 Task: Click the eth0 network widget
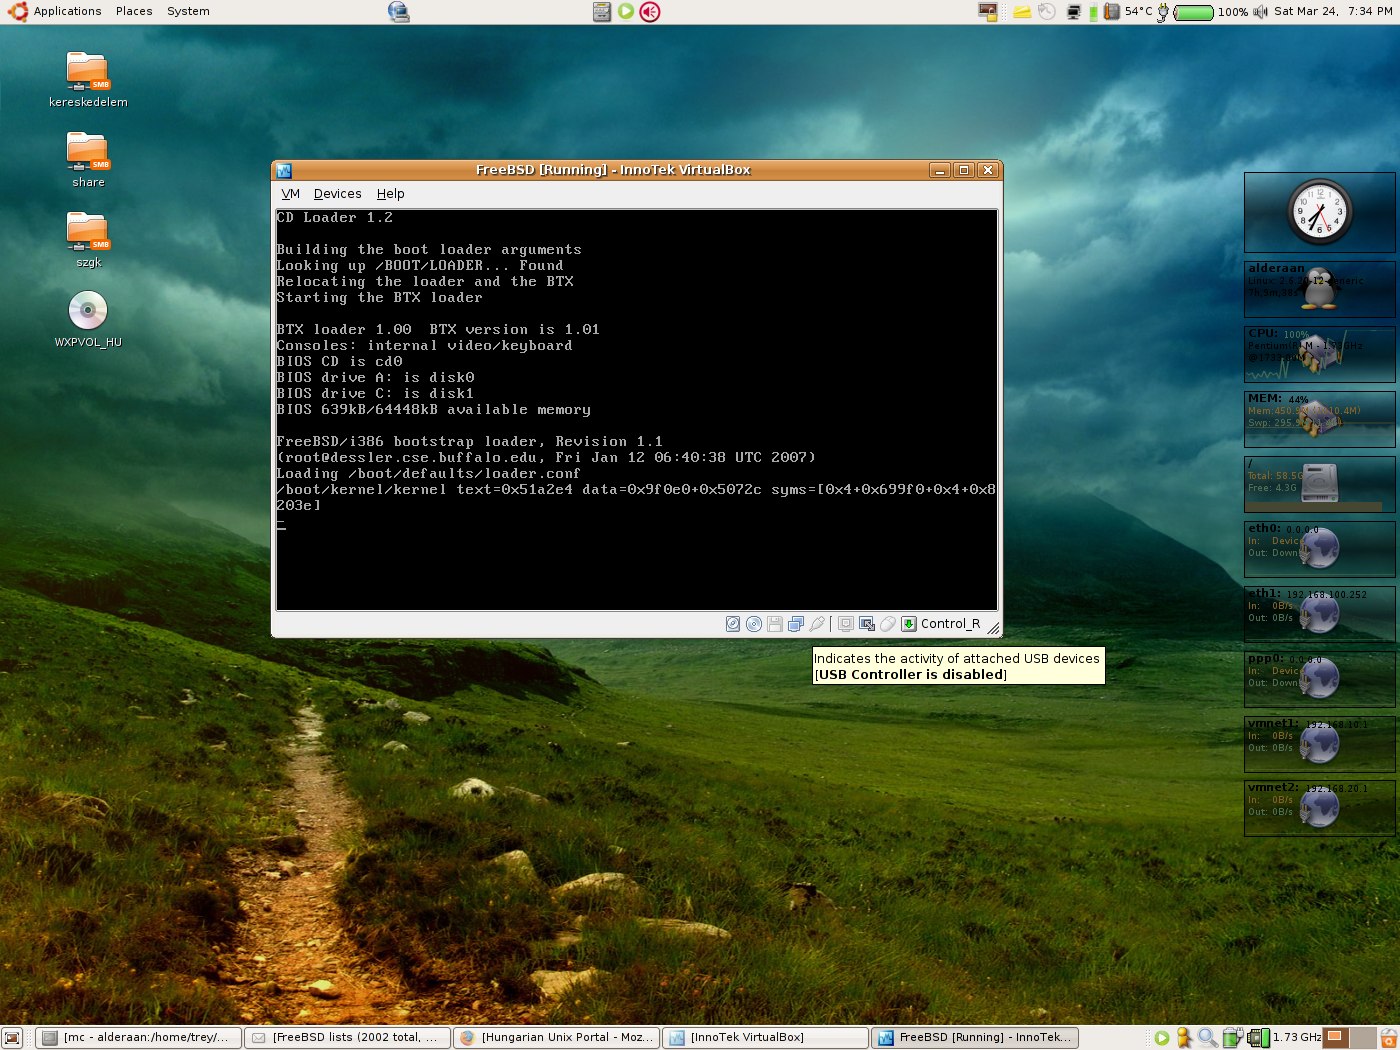[1320, 549]
